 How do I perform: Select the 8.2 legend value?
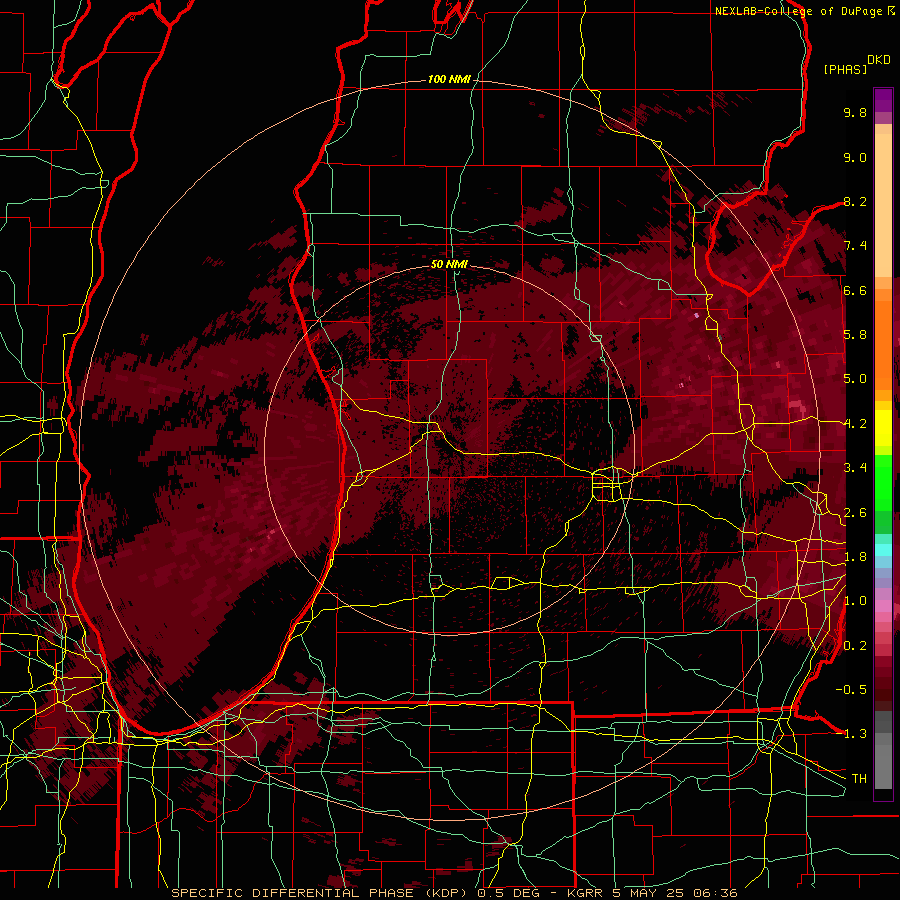[855, 201]
